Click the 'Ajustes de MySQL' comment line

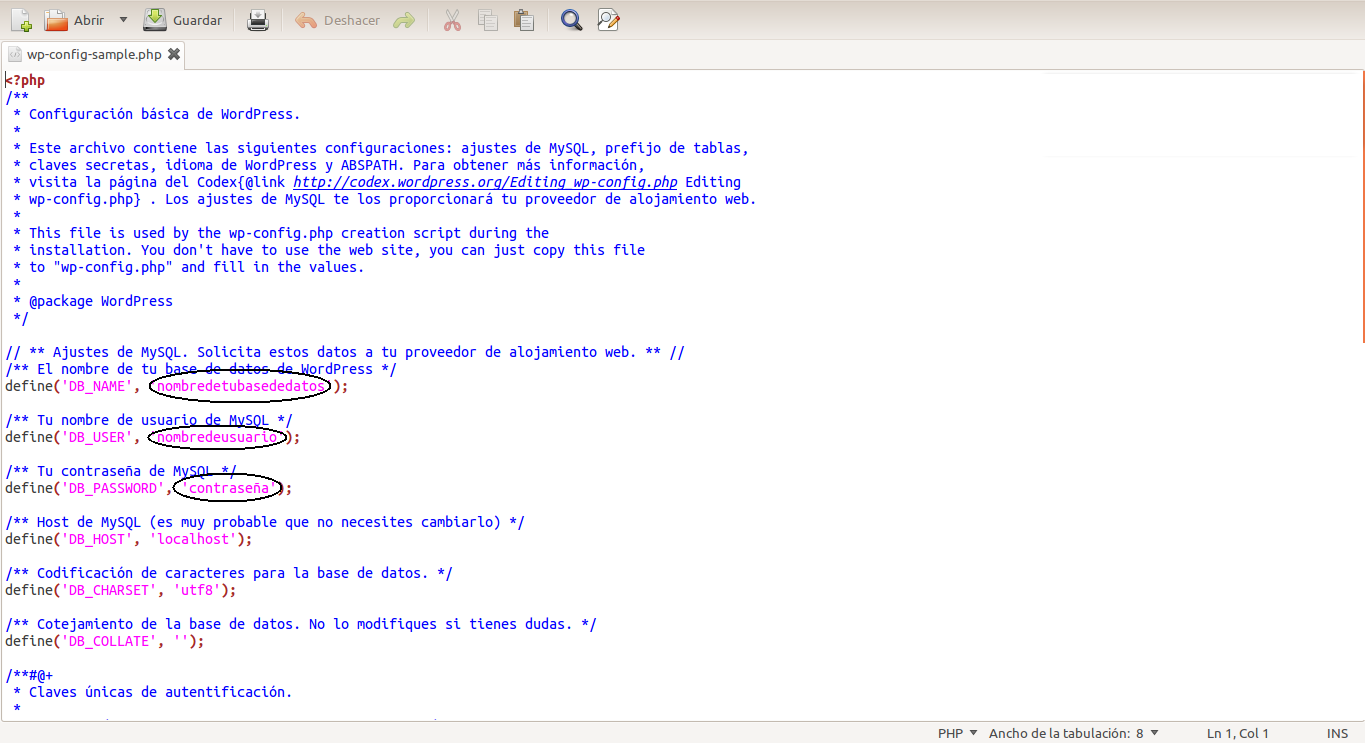point(345,352)
